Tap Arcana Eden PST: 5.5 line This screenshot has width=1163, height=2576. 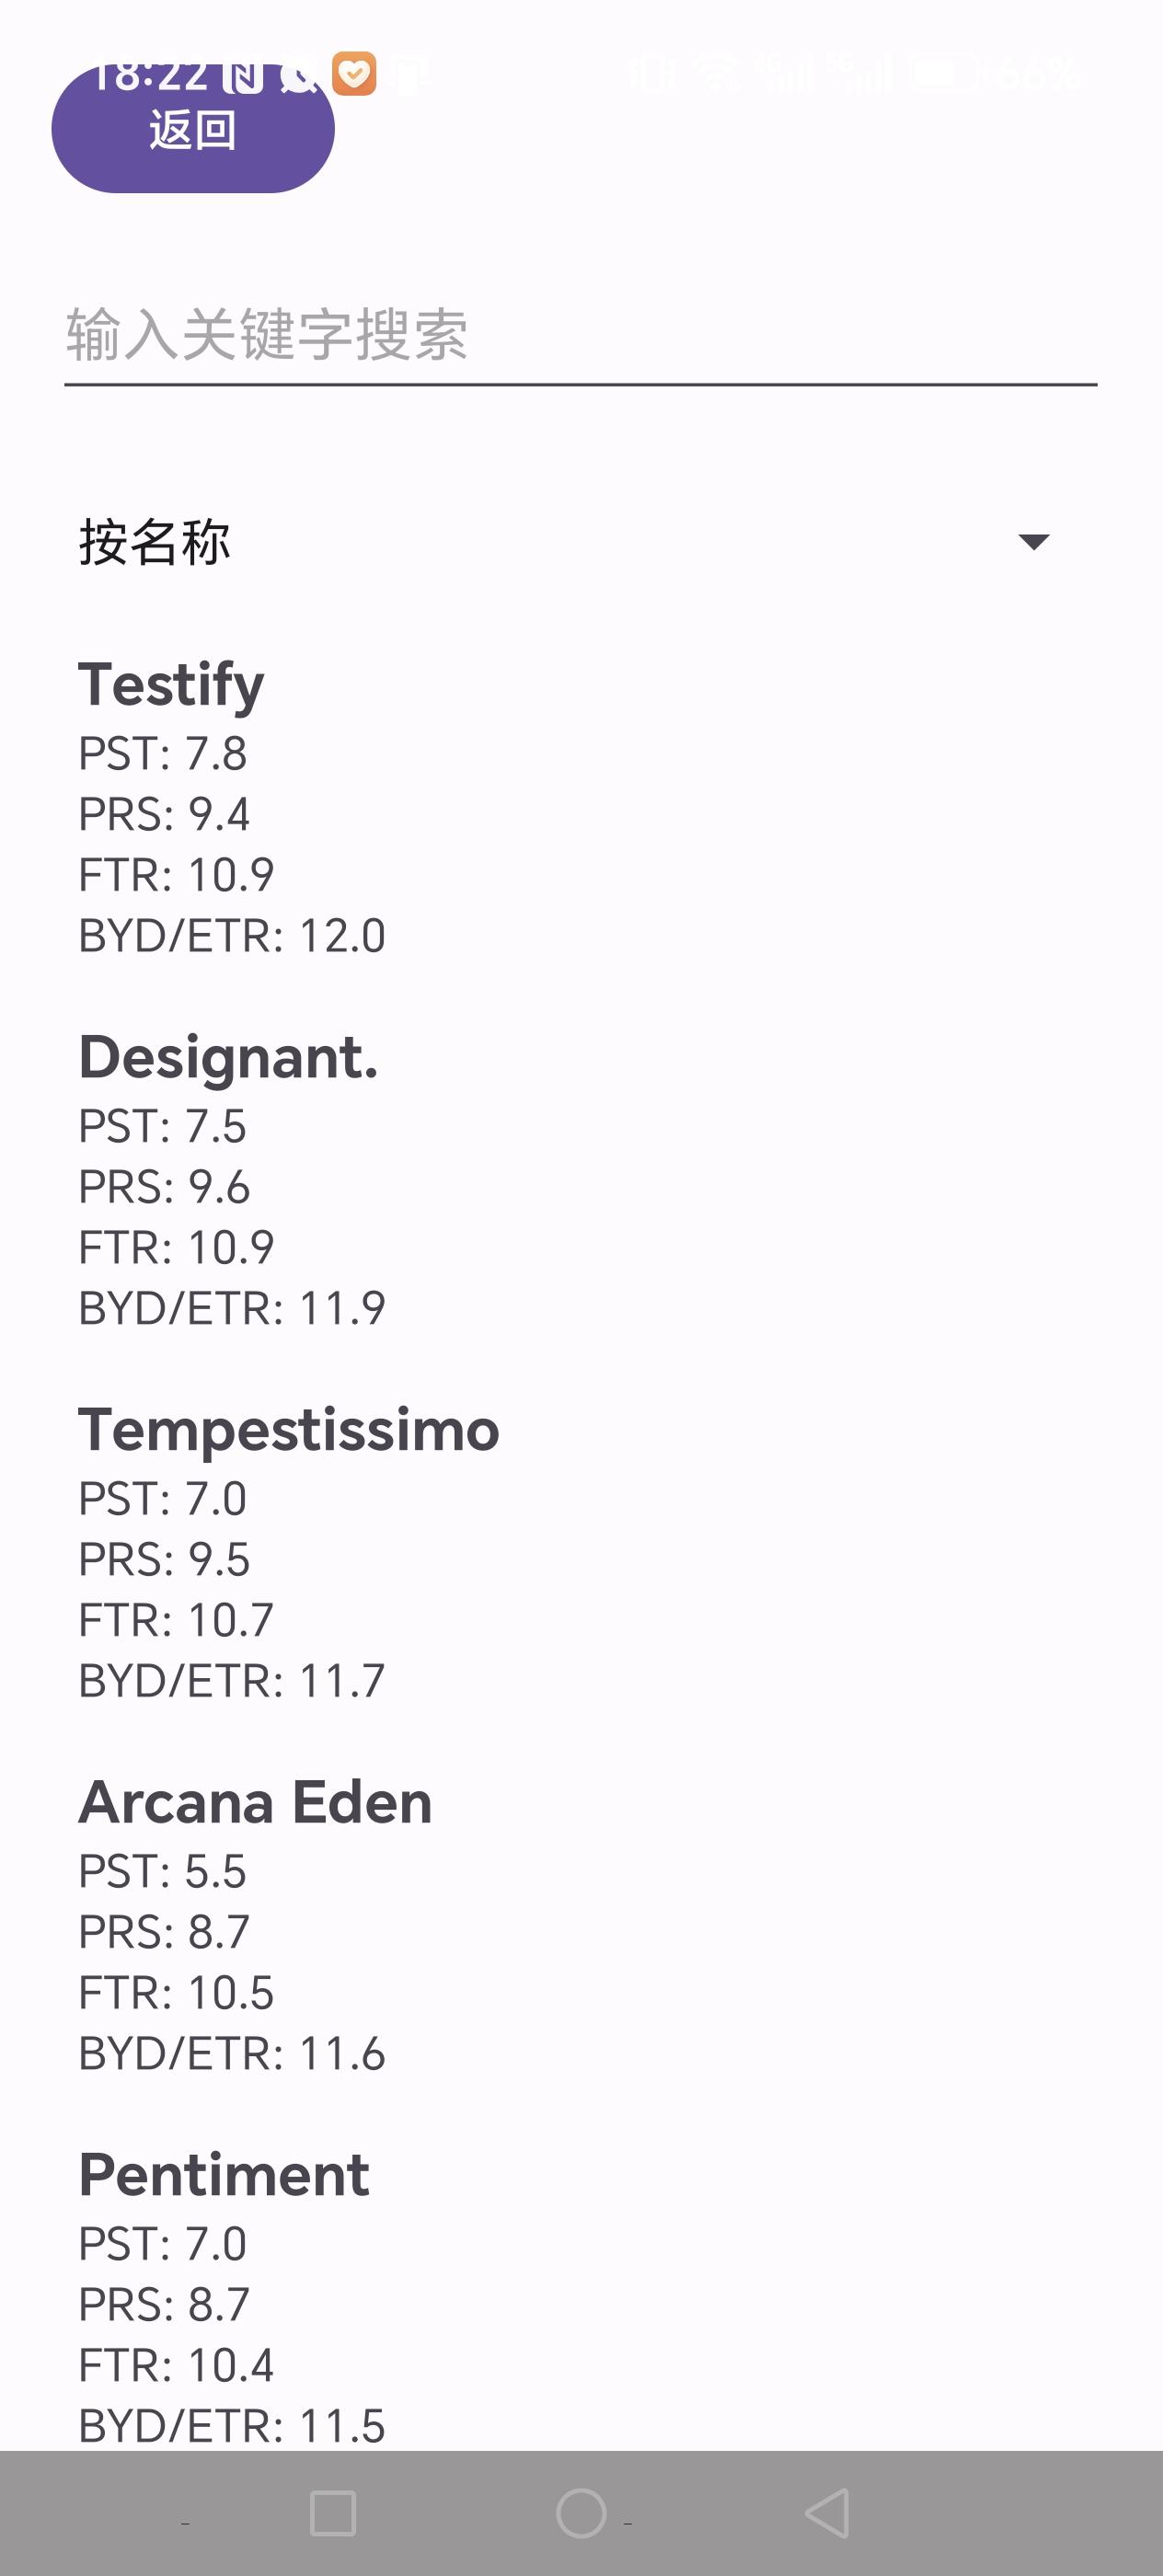[162, 1871]
